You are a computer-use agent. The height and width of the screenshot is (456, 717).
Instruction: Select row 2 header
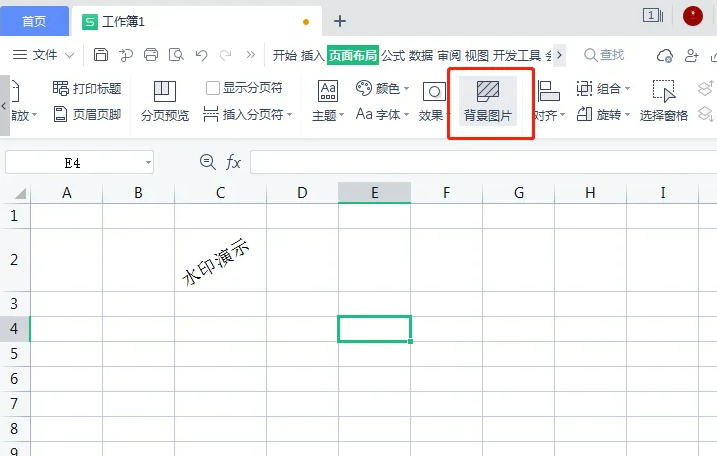(x=15, y=260)
